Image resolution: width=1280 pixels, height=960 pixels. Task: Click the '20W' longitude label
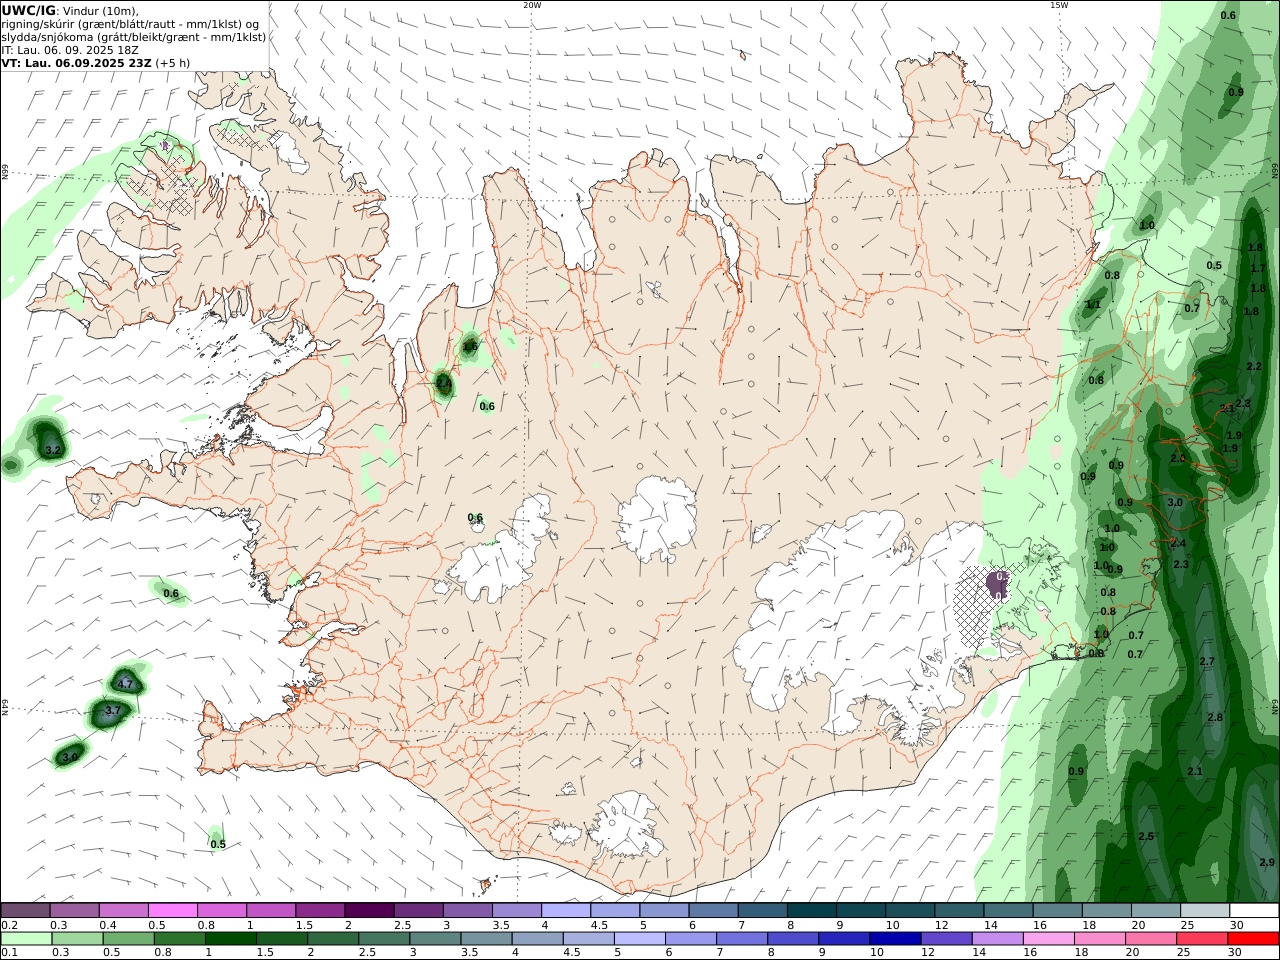click(532, 5)
